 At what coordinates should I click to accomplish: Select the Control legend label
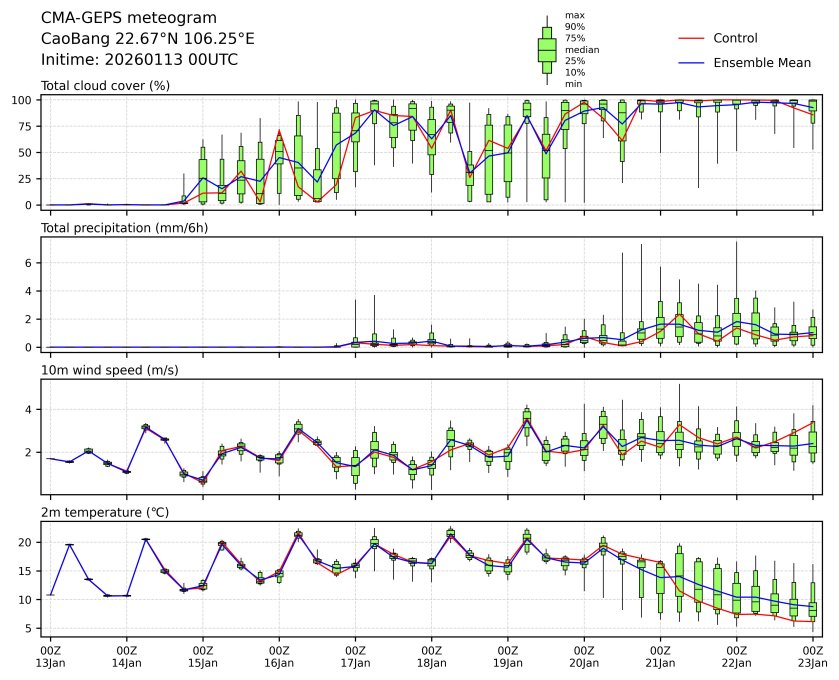pyautogui.click(x=735, y=38)
